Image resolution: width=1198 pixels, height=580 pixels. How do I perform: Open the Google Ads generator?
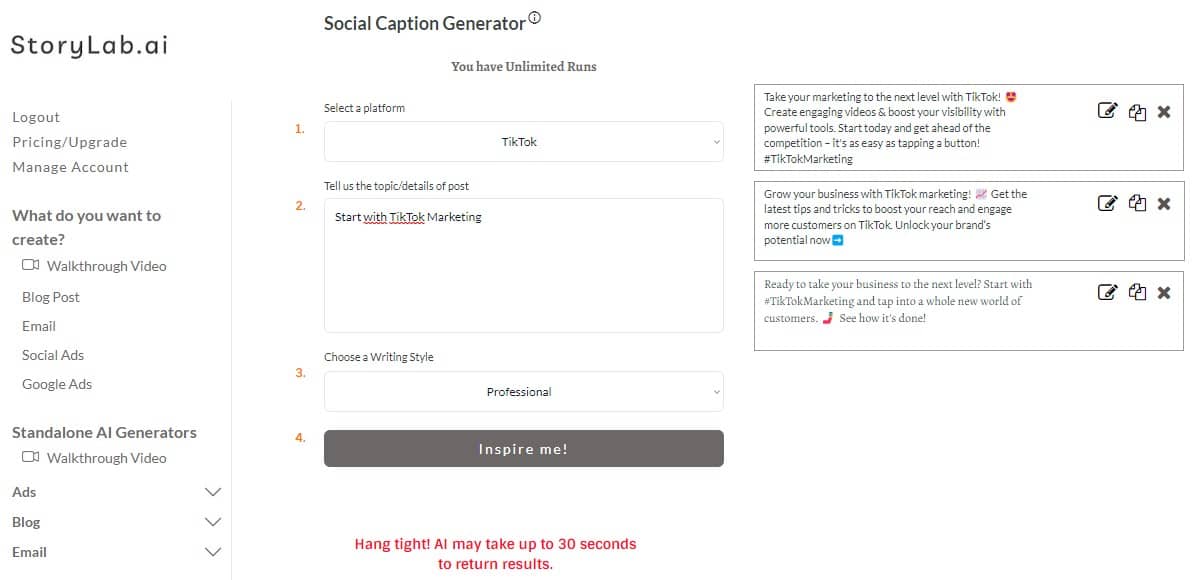57,384
